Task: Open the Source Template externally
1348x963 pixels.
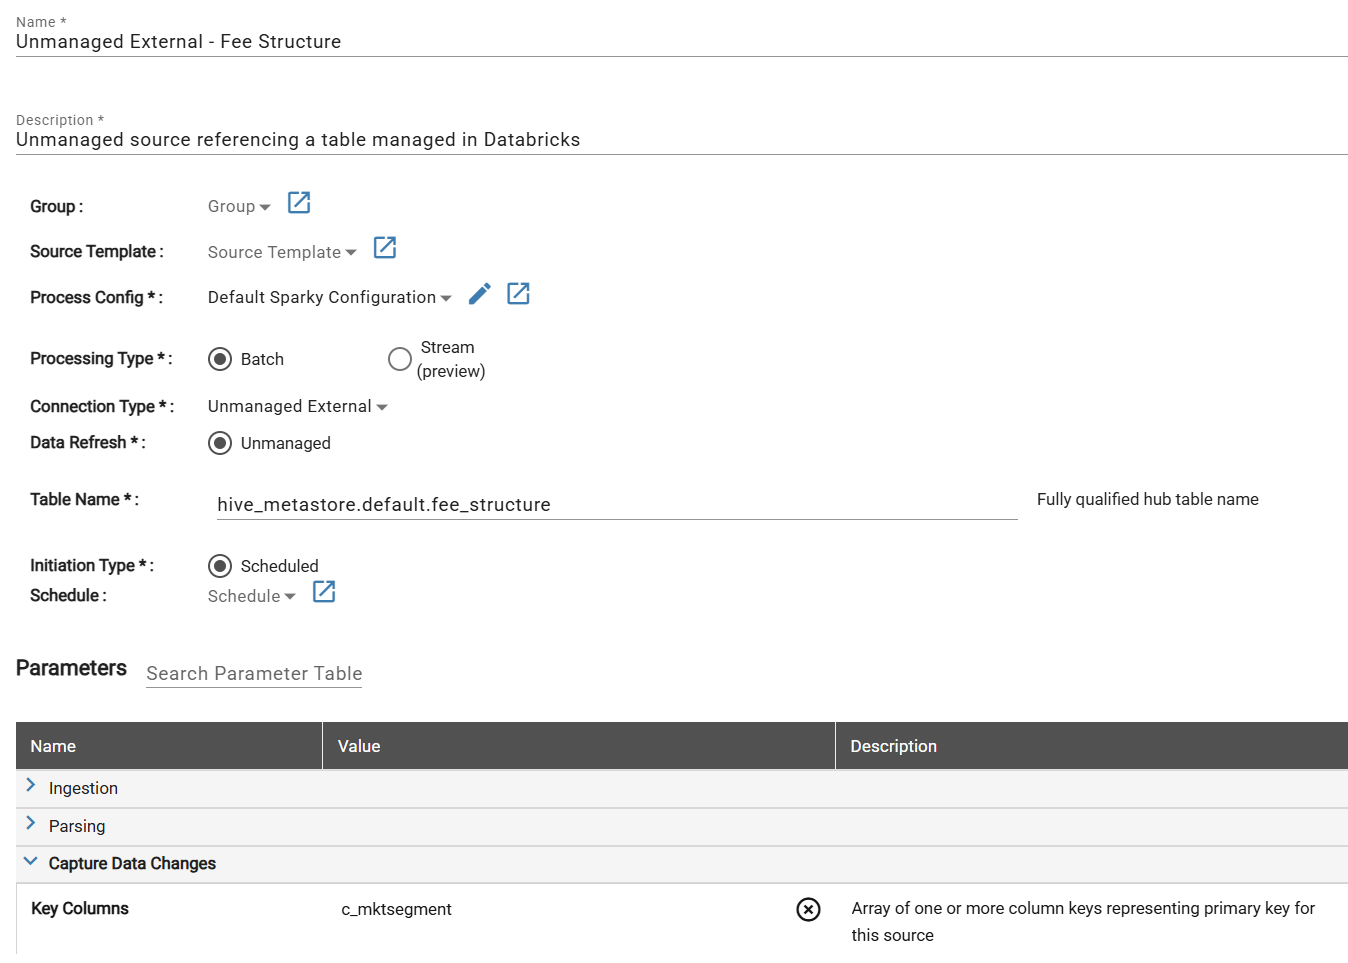Action: tap(385, 247)
